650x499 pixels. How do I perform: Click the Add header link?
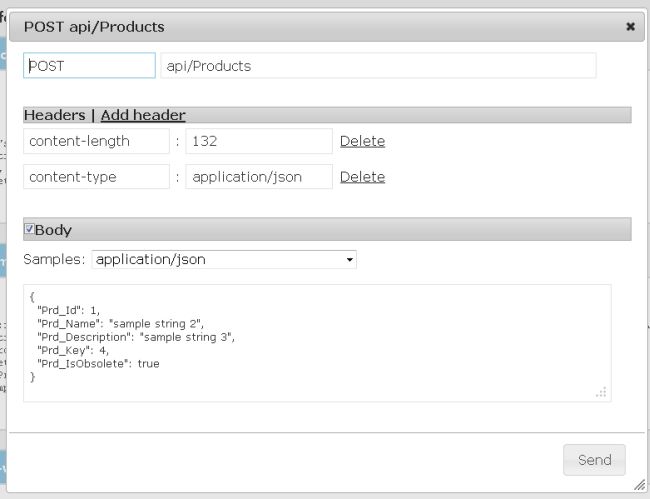(x=143, y=115)
